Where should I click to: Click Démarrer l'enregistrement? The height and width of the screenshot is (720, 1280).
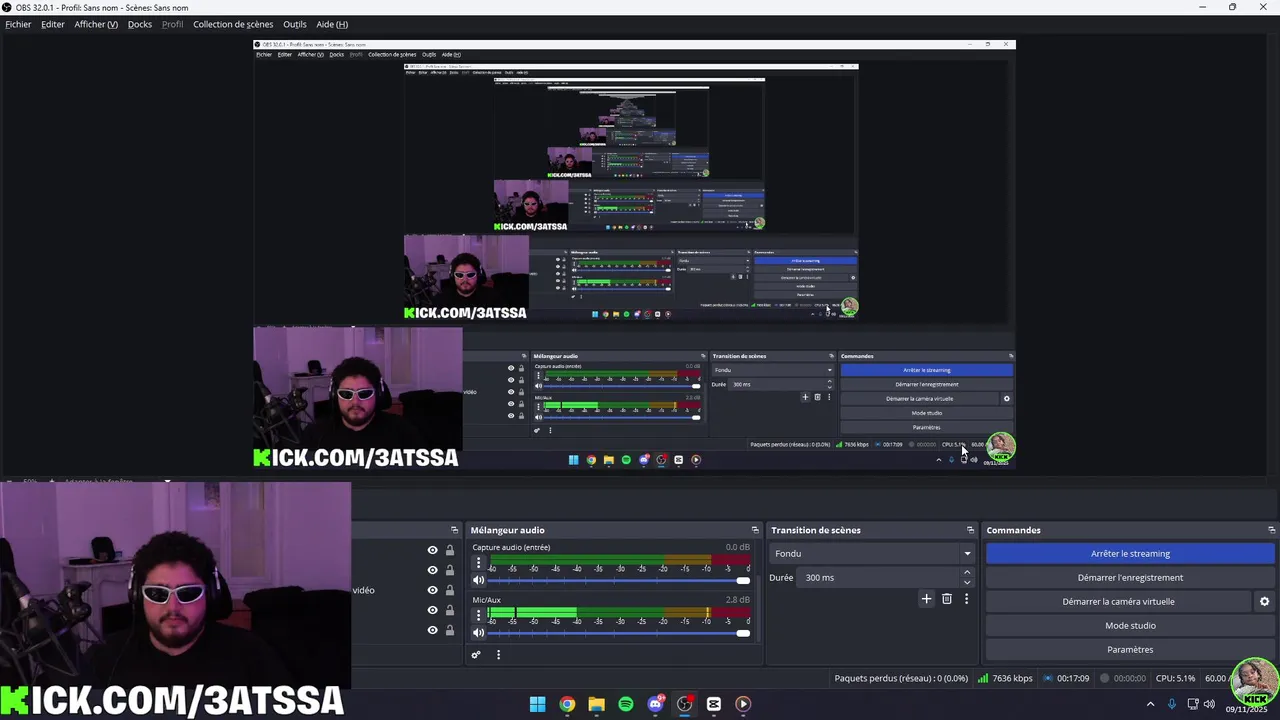1130,578
